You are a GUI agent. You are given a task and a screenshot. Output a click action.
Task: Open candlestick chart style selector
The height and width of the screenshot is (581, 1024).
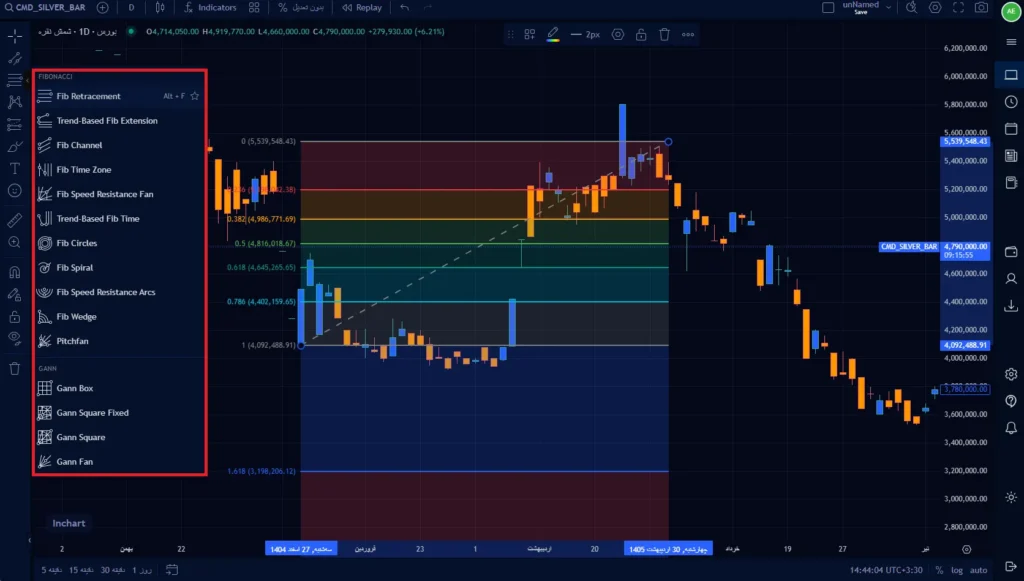click(160, 8)
